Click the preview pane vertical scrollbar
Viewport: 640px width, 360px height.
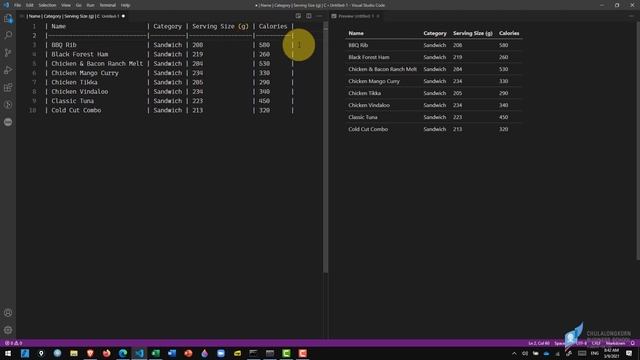click(638, 141)
